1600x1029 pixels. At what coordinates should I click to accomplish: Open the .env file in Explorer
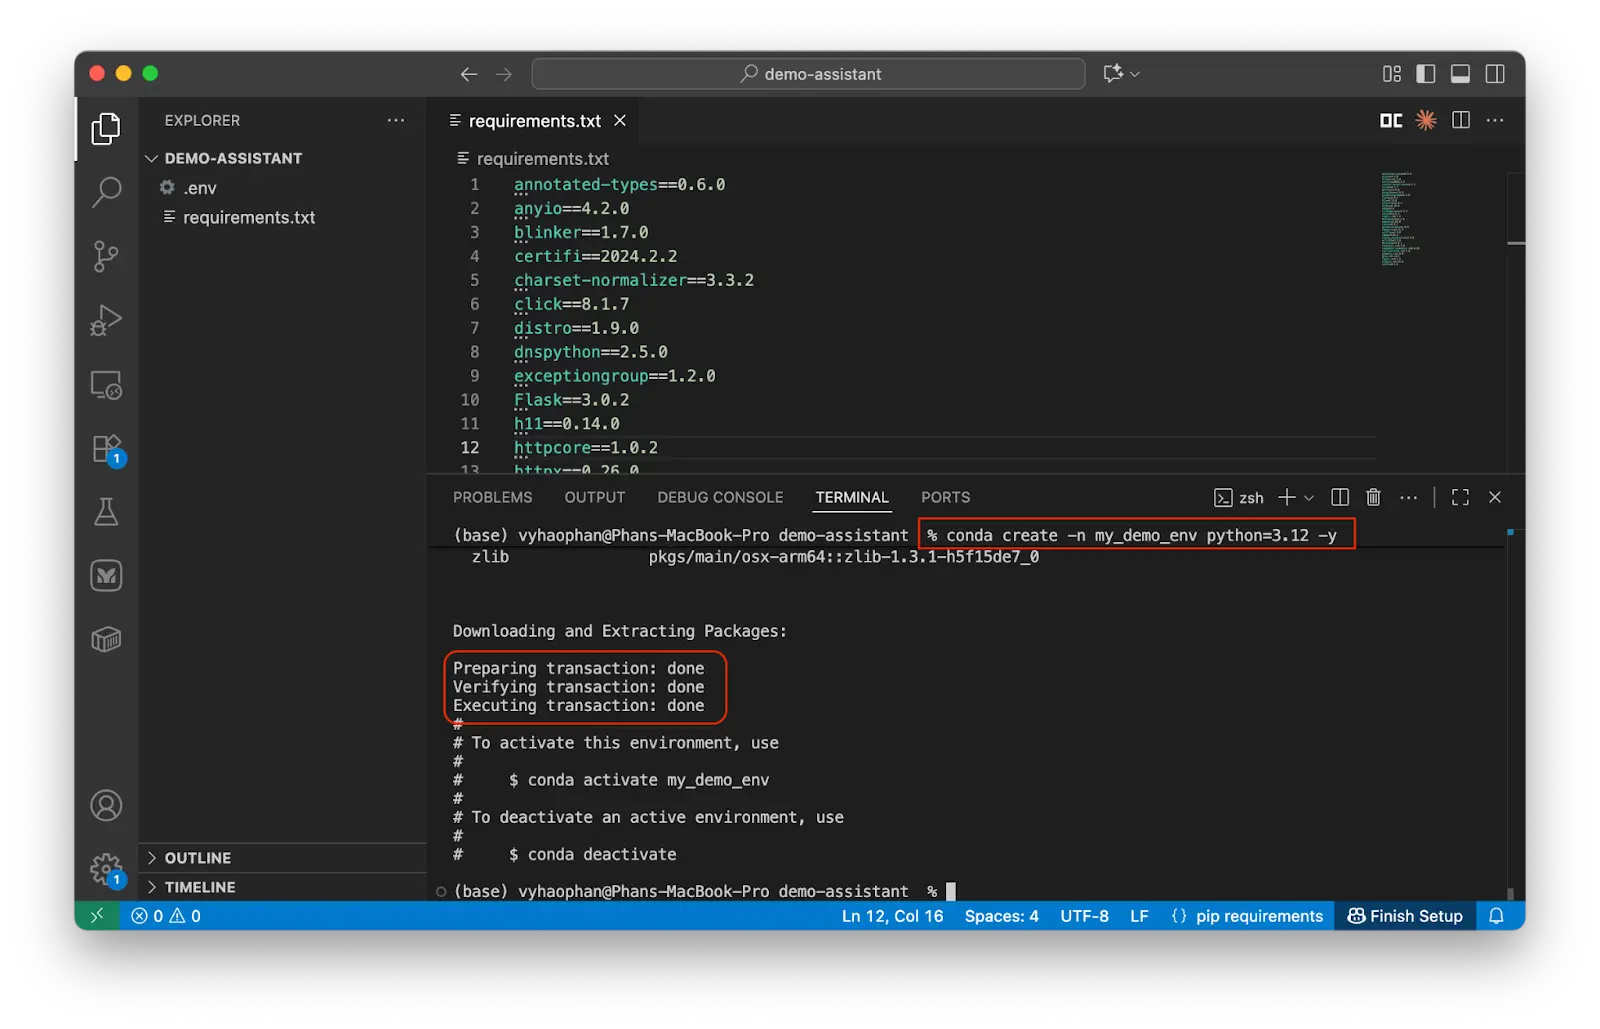pyautogui.click(x=200, y=188)
